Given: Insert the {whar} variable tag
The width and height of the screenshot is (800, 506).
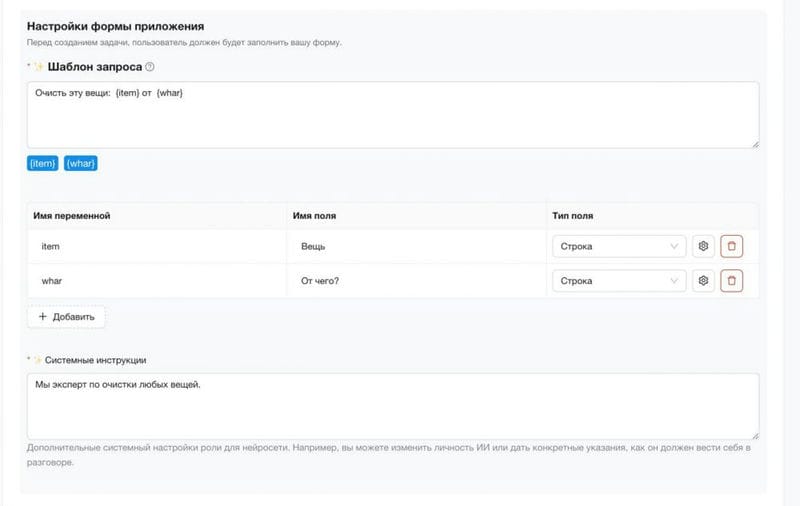Looking at the screenshot, I should [81, 163].
